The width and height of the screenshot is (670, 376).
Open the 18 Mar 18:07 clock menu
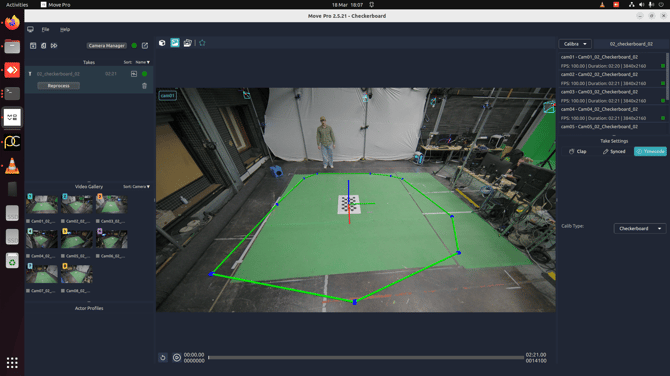pos(347,5)
